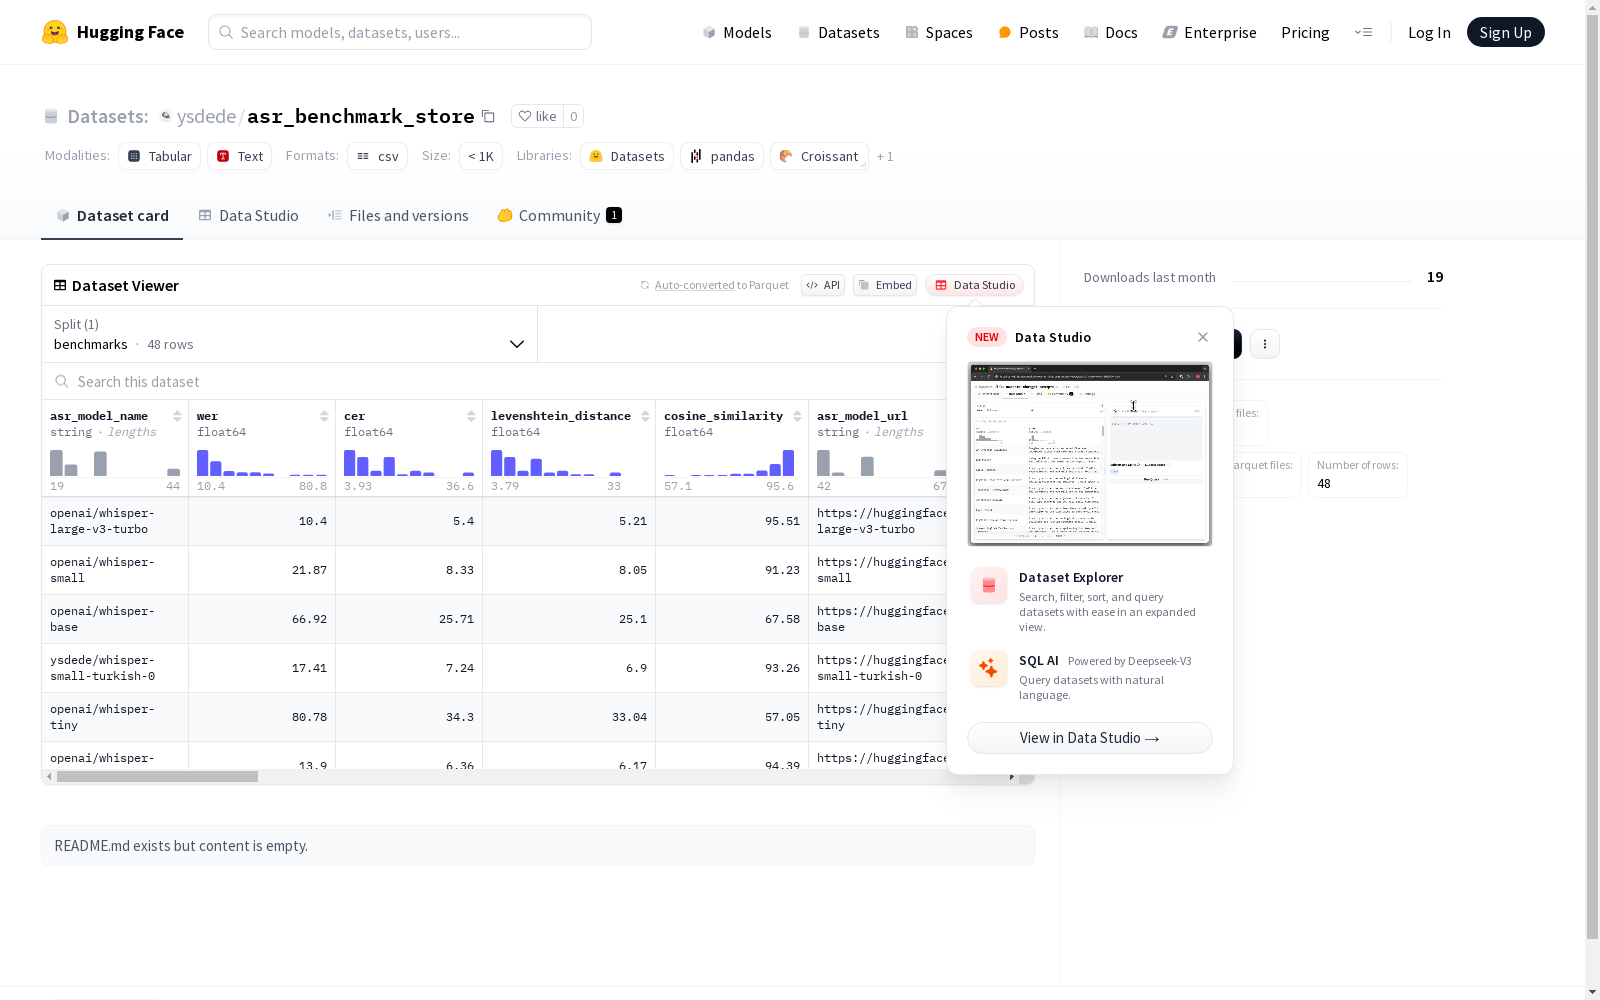Select the Tabular modality tag
The image size is (1600, 1000).
160,156
